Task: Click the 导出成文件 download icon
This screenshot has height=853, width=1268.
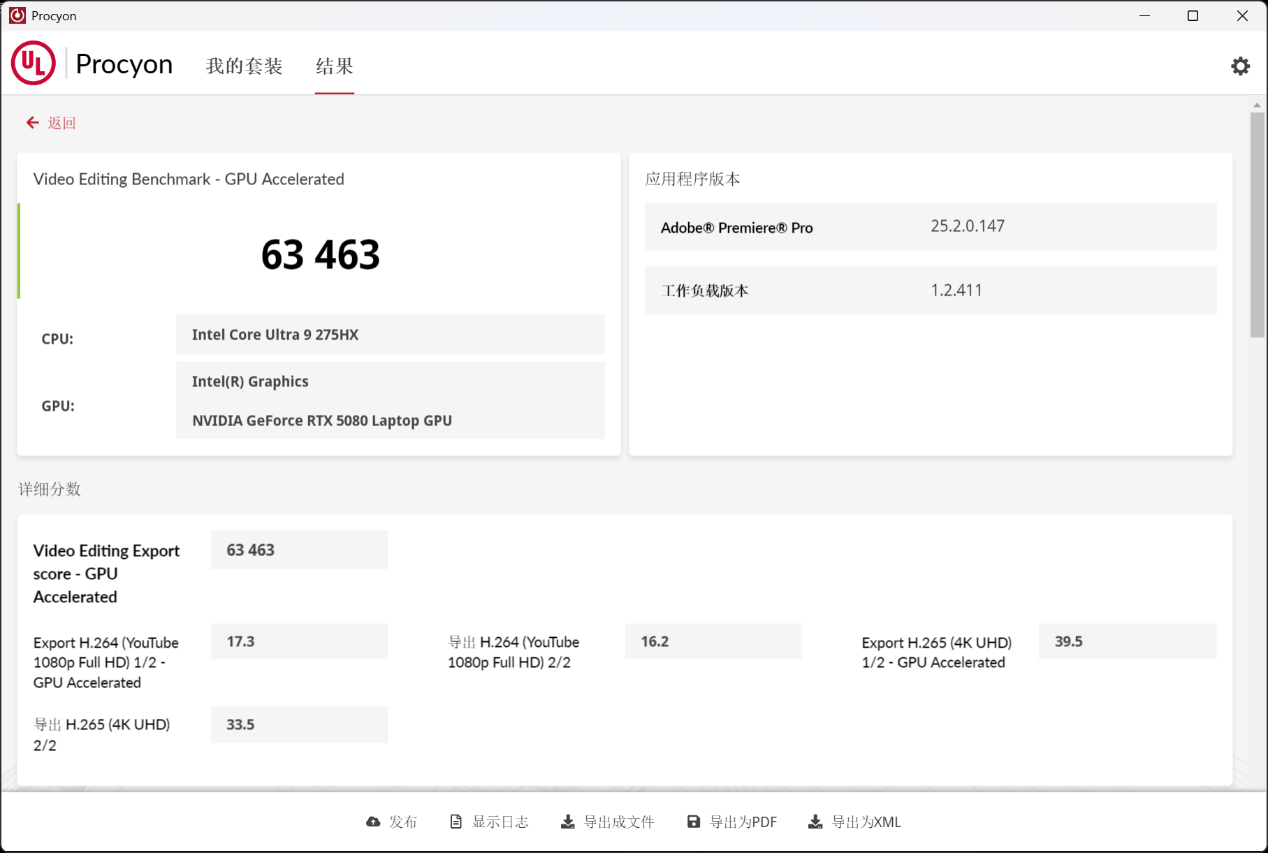Action: [x=566, y=821]
